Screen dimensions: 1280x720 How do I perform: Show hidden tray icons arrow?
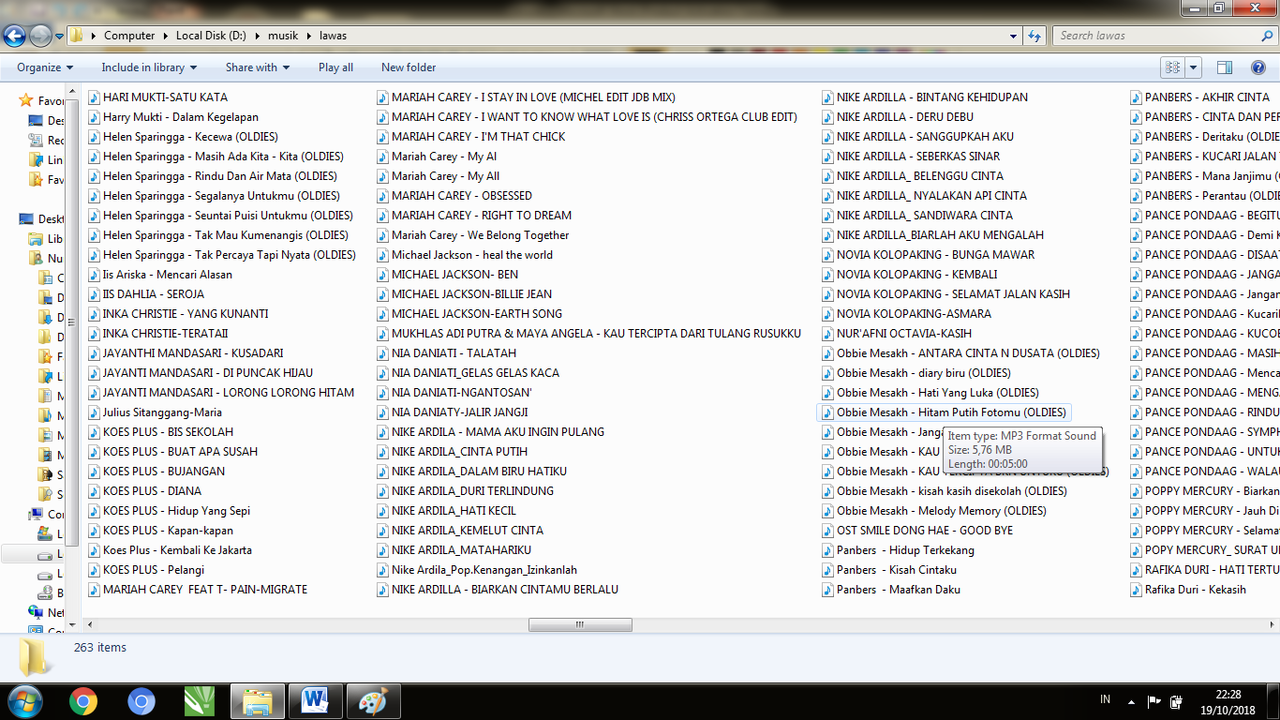click(1131, 701)
